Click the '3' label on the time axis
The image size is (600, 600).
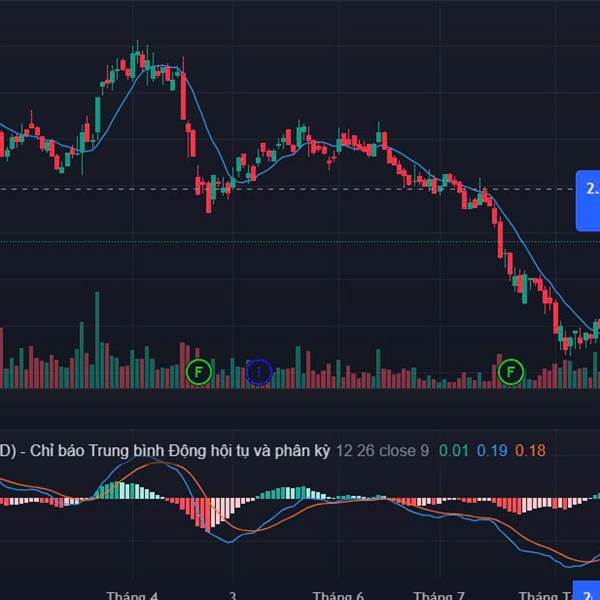(x=233, y=595)
